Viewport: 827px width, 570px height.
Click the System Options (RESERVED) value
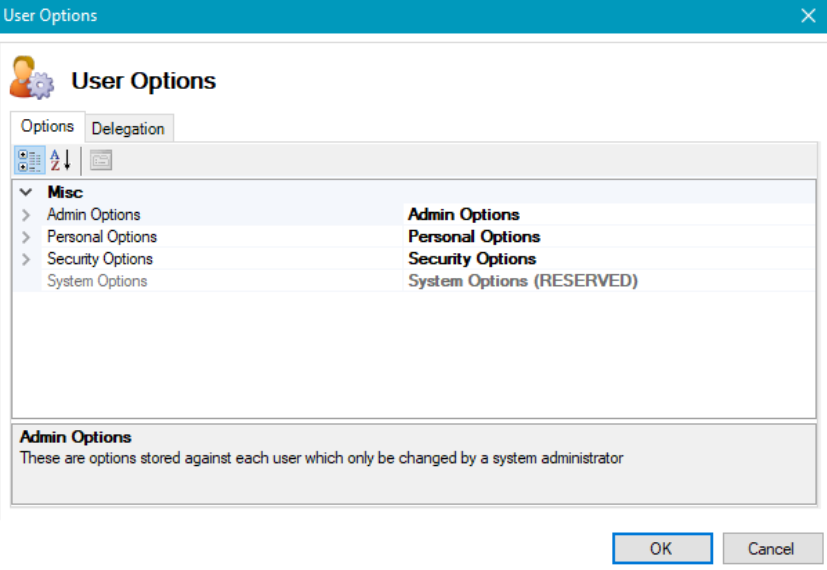522,281
